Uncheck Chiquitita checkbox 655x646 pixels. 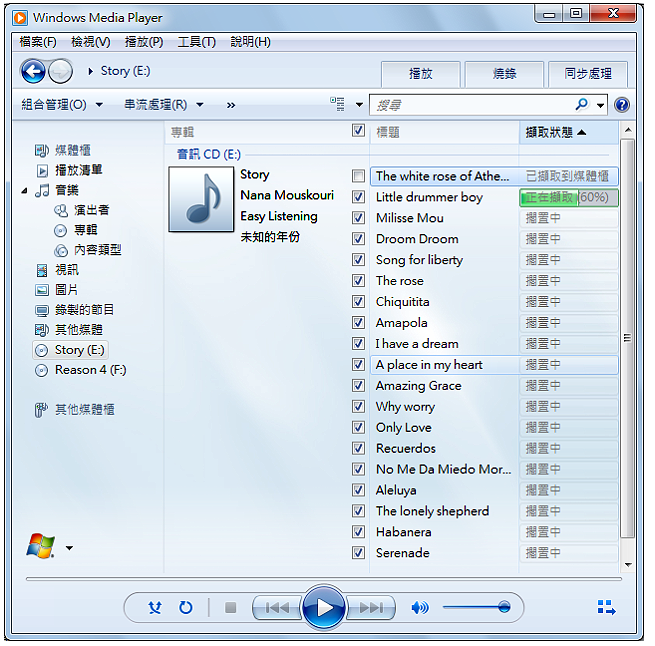point(358,301)
